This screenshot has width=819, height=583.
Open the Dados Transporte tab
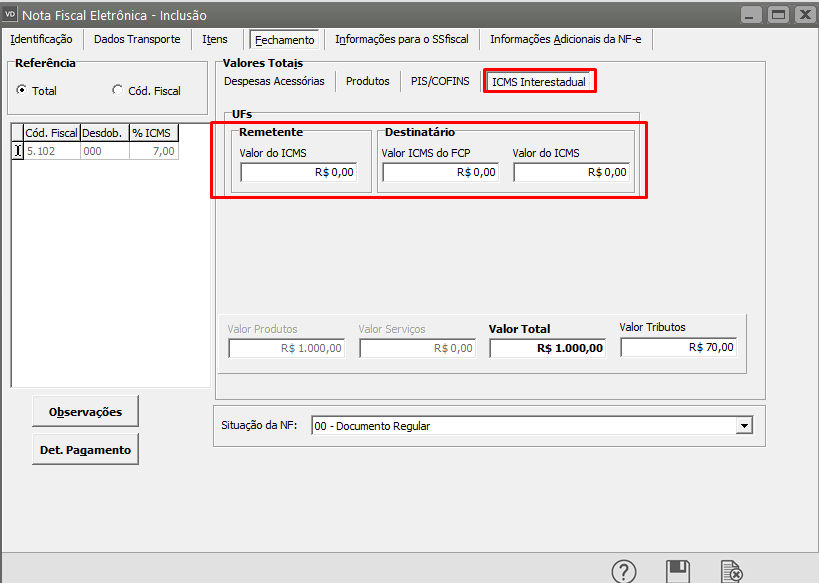[137, 39]
